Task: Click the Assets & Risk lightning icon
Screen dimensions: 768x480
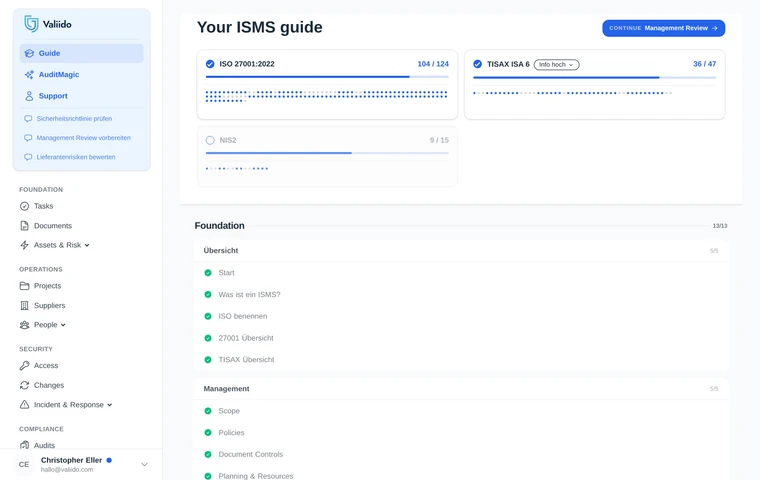Action: pyautogui.click(x=24, y=245)
